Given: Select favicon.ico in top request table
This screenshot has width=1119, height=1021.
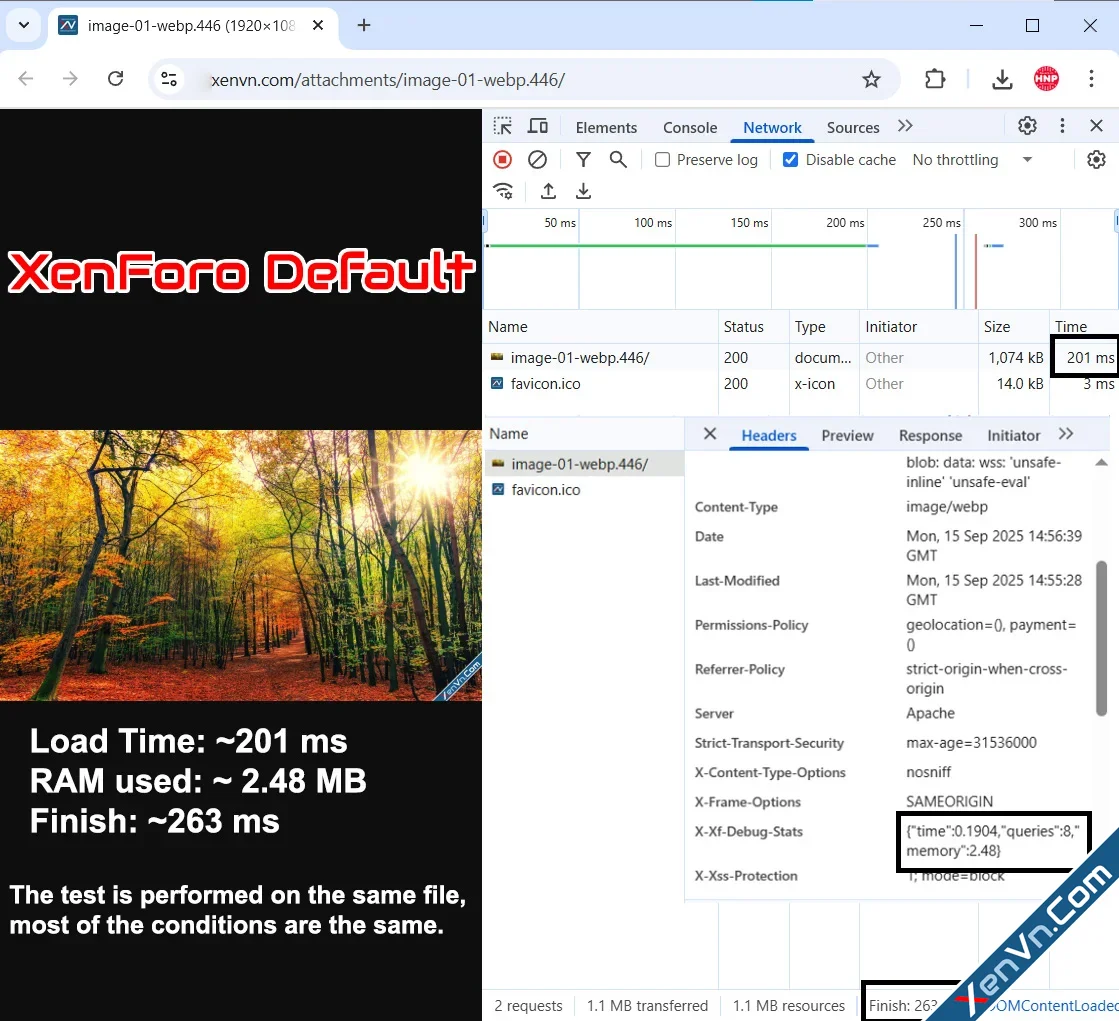Looking at the screenshot, I should [x=545, y=384].
